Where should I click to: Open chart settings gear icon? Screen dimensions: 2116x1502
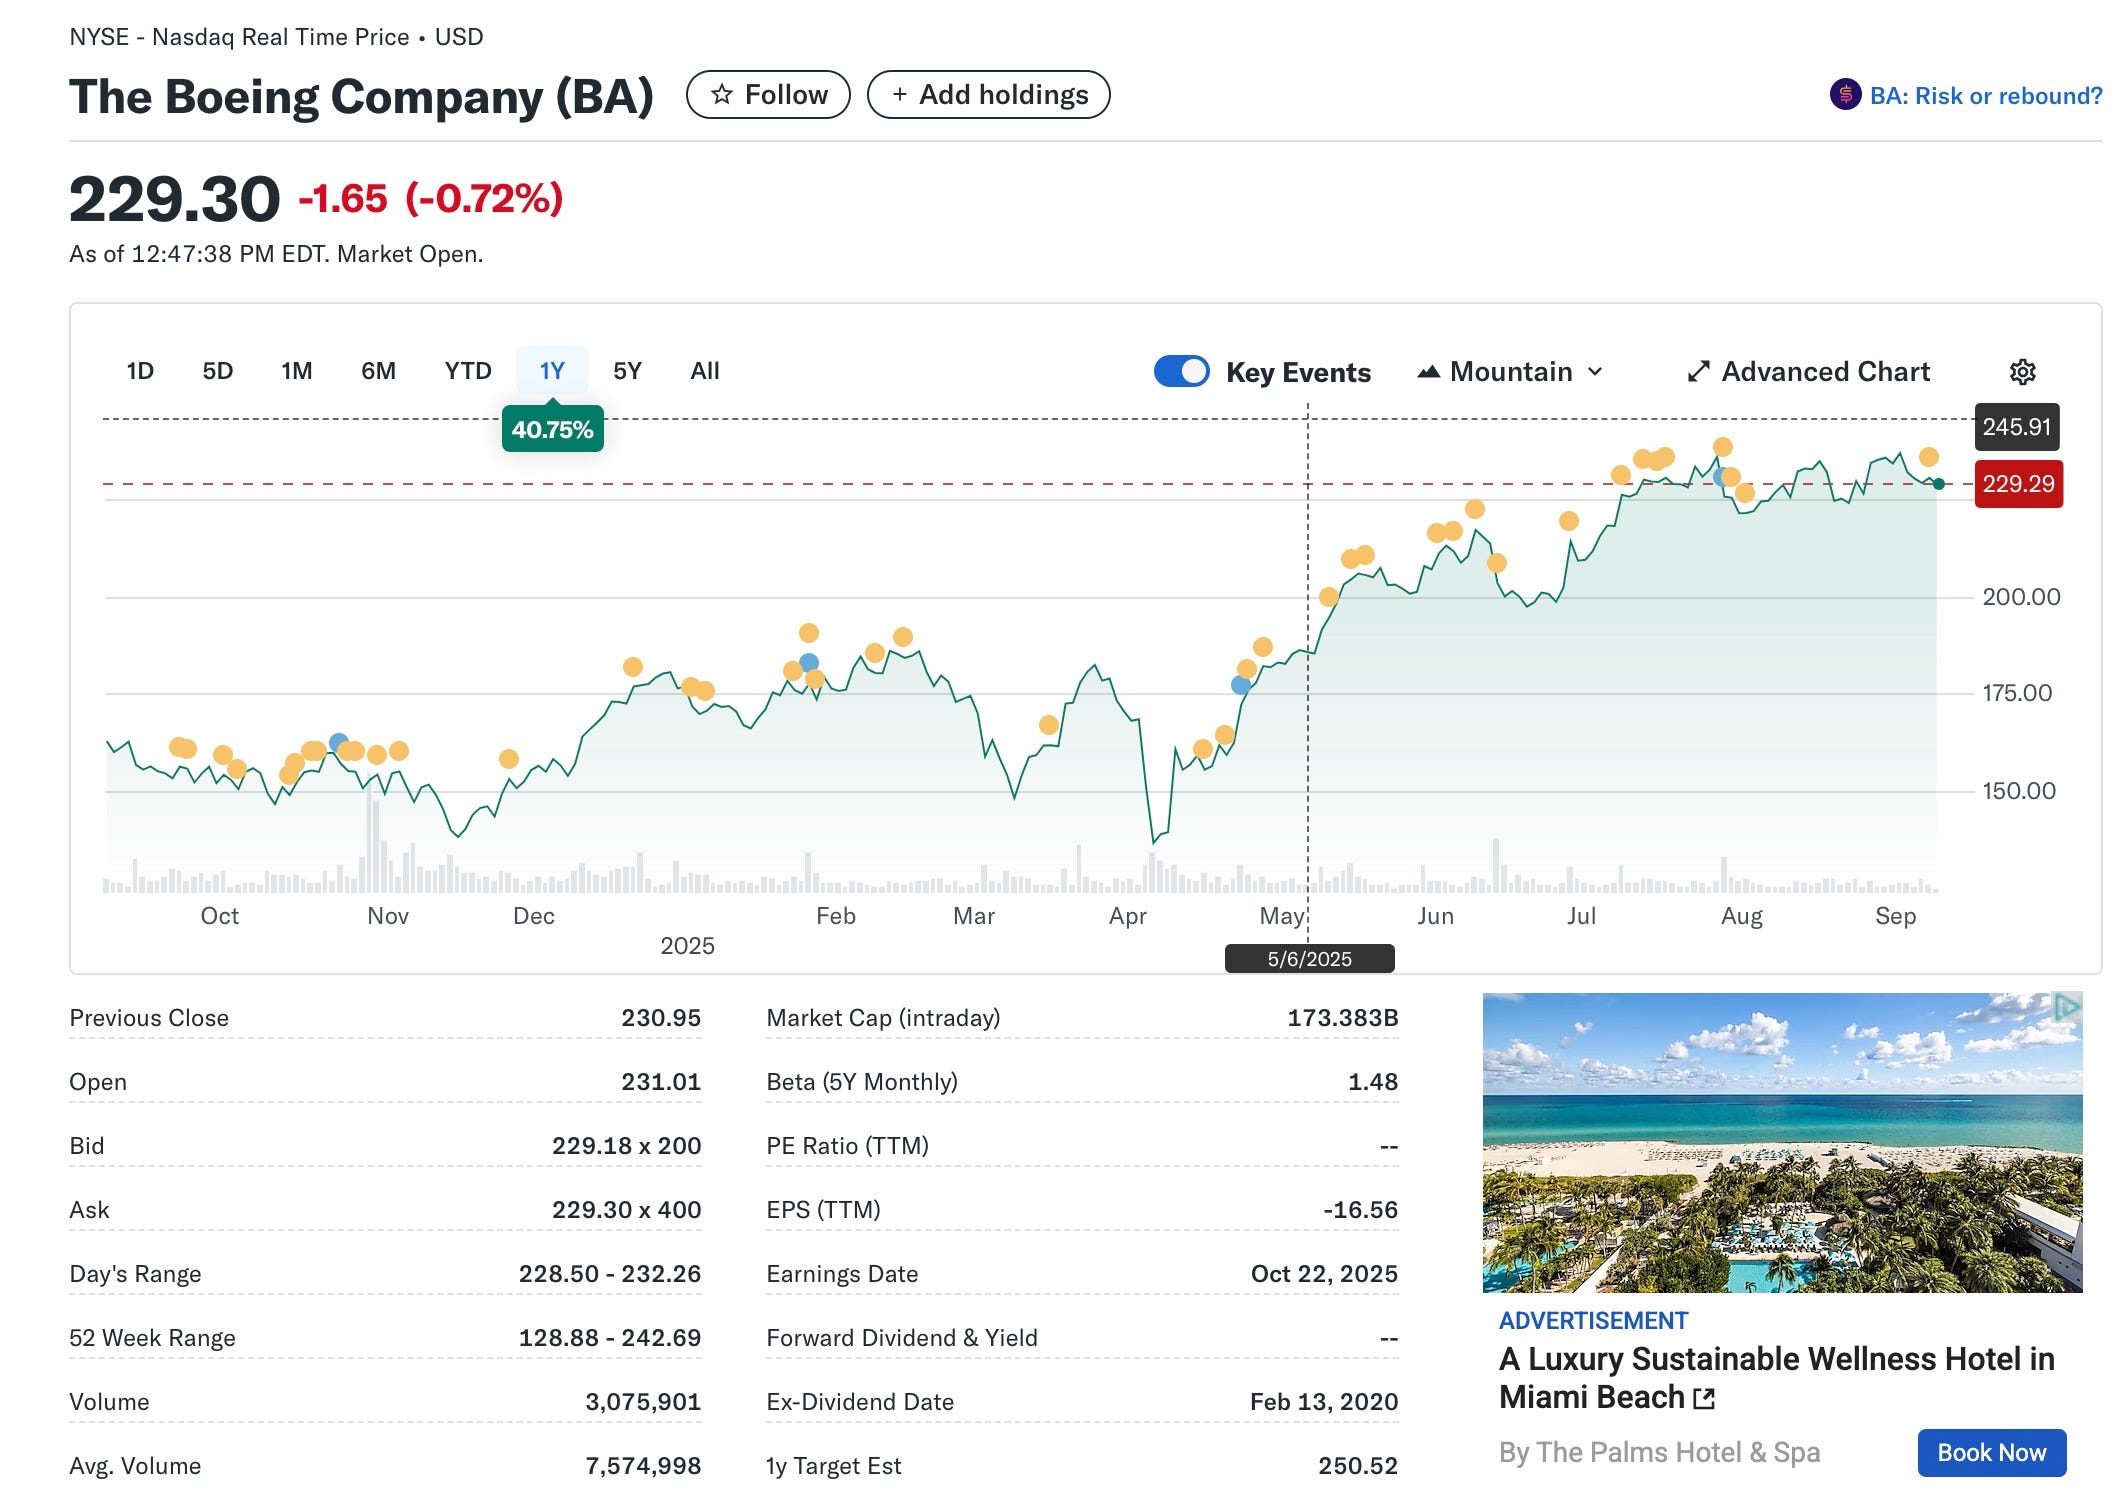pyautogui.click(x=2022, y=372)
